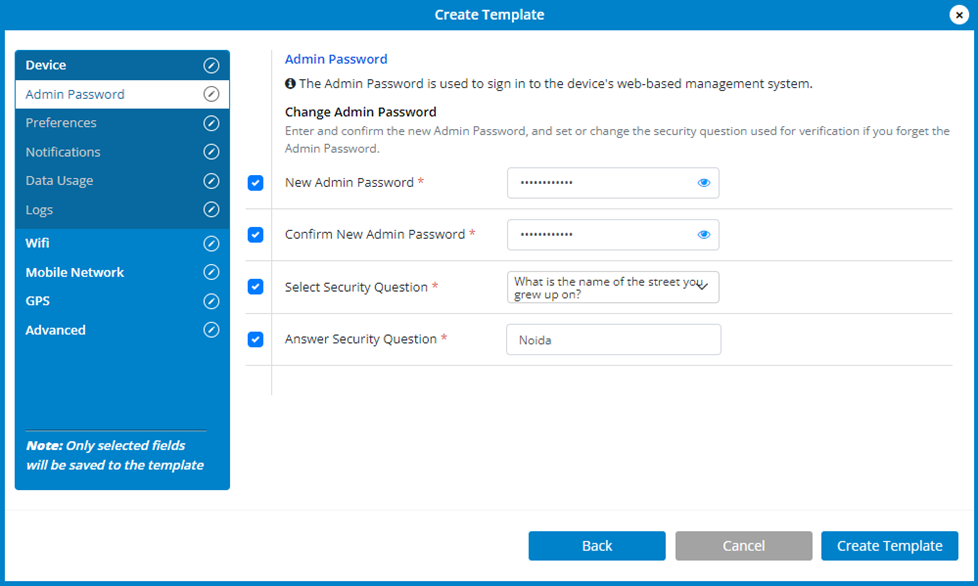Click the edit icon next to Device
The height and width of the screenshot is (586, 978).
pyautogui.click(x=211, y=65)
